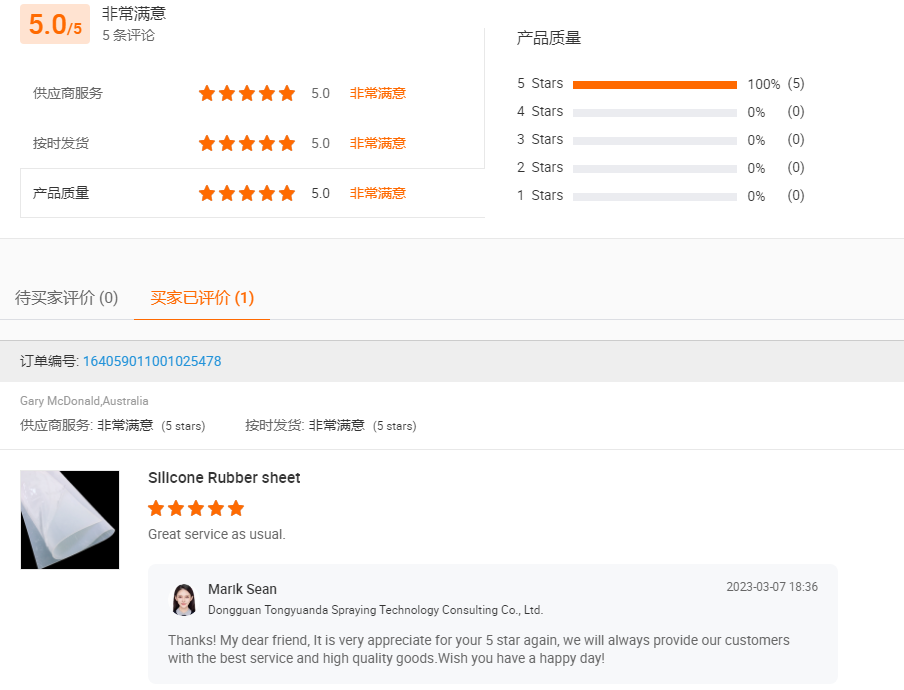The width and height of the screenshot is (904, 690).
Task: Select the 供应商服务 rating row label
Action: coord(68,93)
